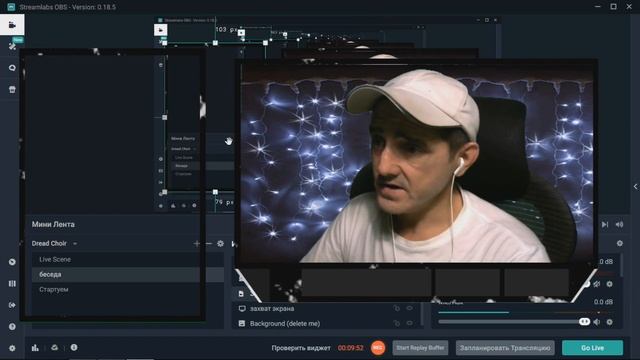Screen dimensions: 640x360
Task: Expand collapsed right side panel chevron
Action: 635,187
